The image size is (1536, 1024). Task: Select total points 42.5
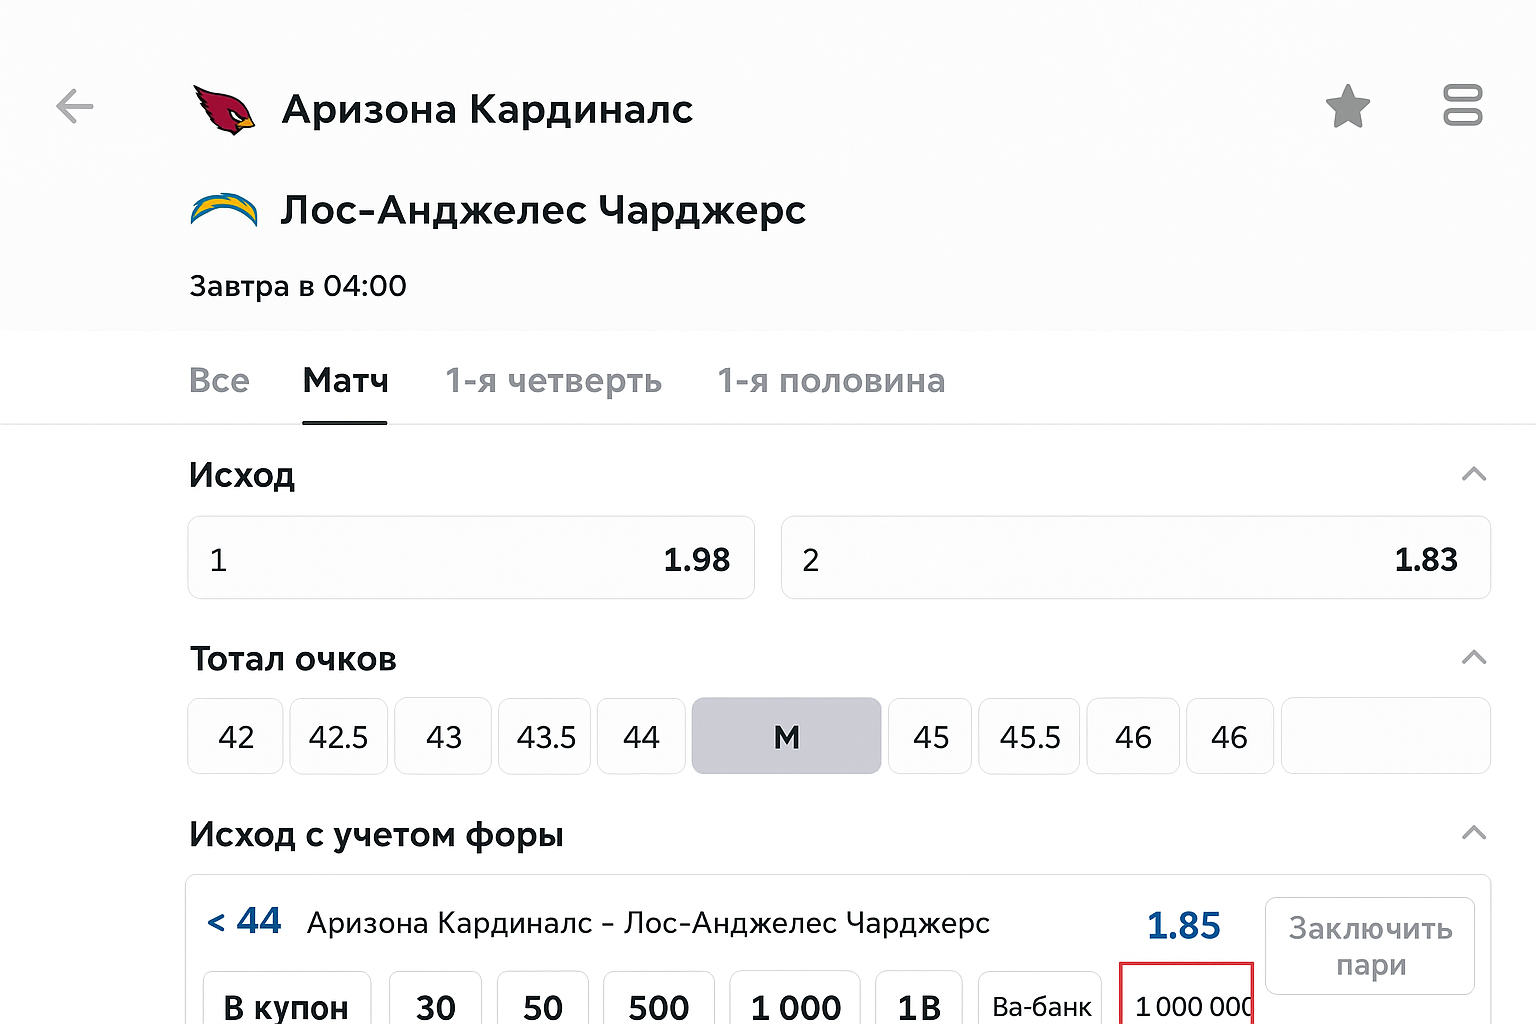tap(338, 737)
